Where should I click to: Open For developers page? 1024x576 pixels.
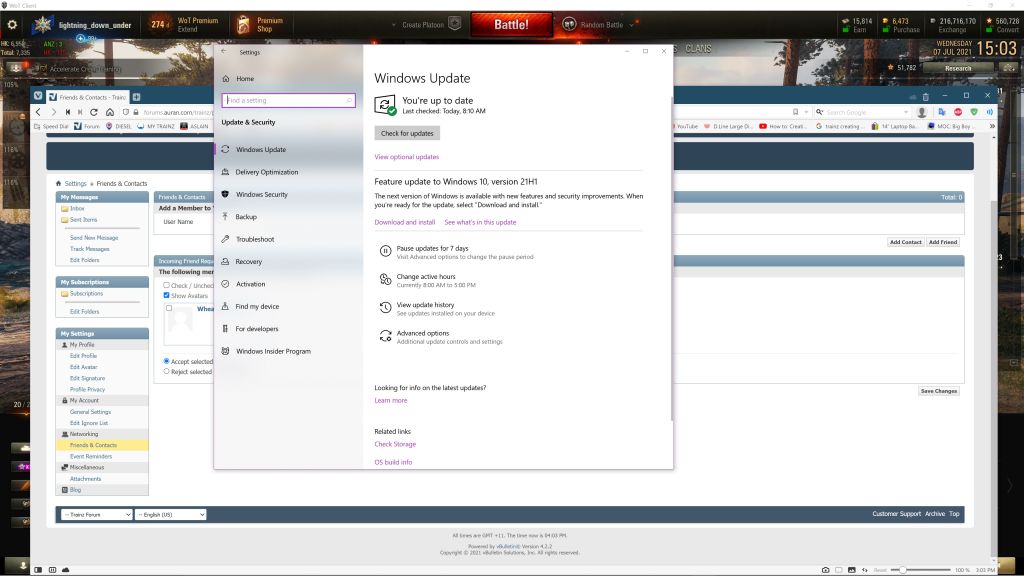(257, 328)
